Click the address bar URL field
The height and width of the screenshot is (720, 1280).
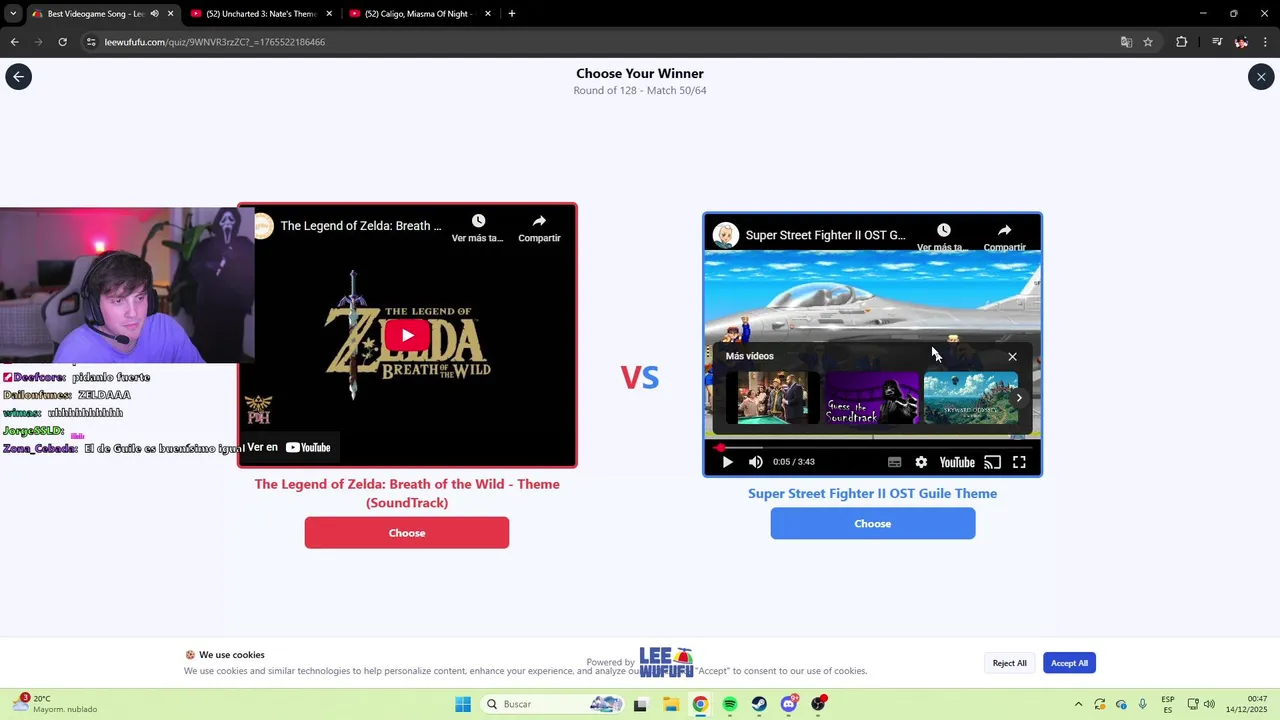coord(600,42)
